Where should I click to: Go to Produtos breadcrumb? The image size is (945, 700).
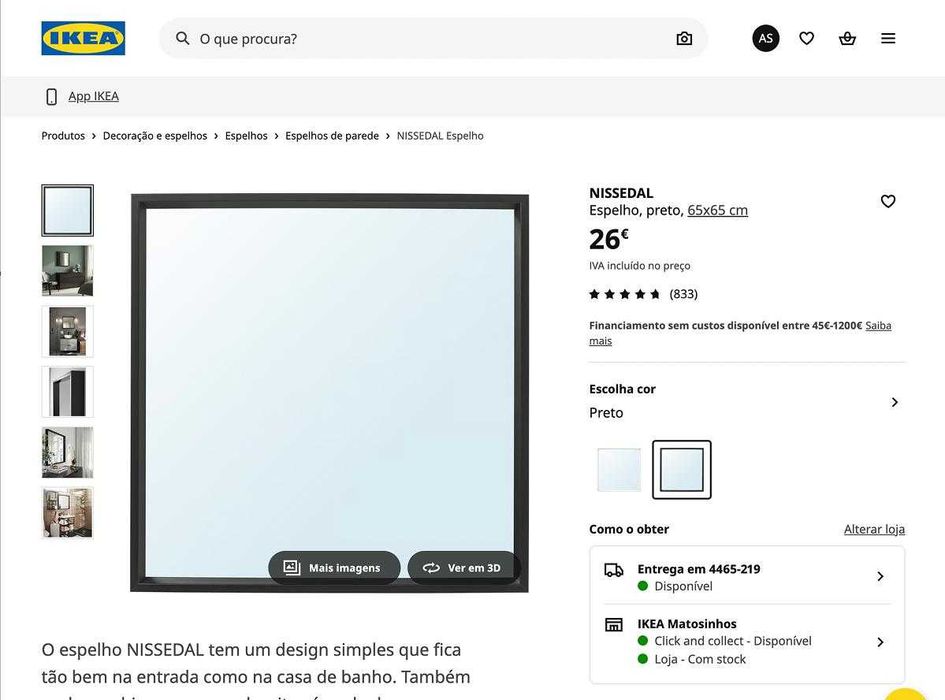[63, 136]
